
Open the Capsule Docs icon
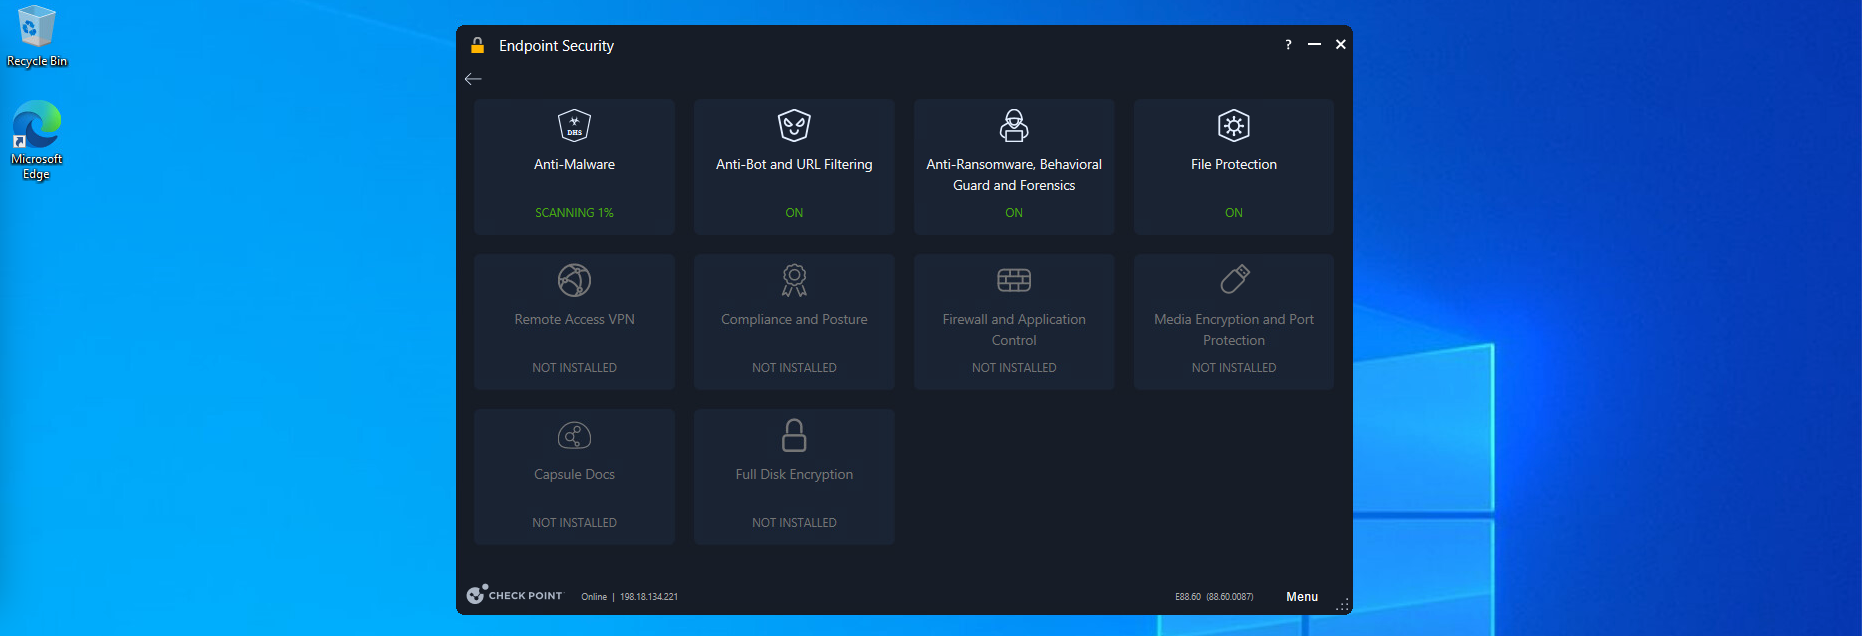tap(574, 436)
